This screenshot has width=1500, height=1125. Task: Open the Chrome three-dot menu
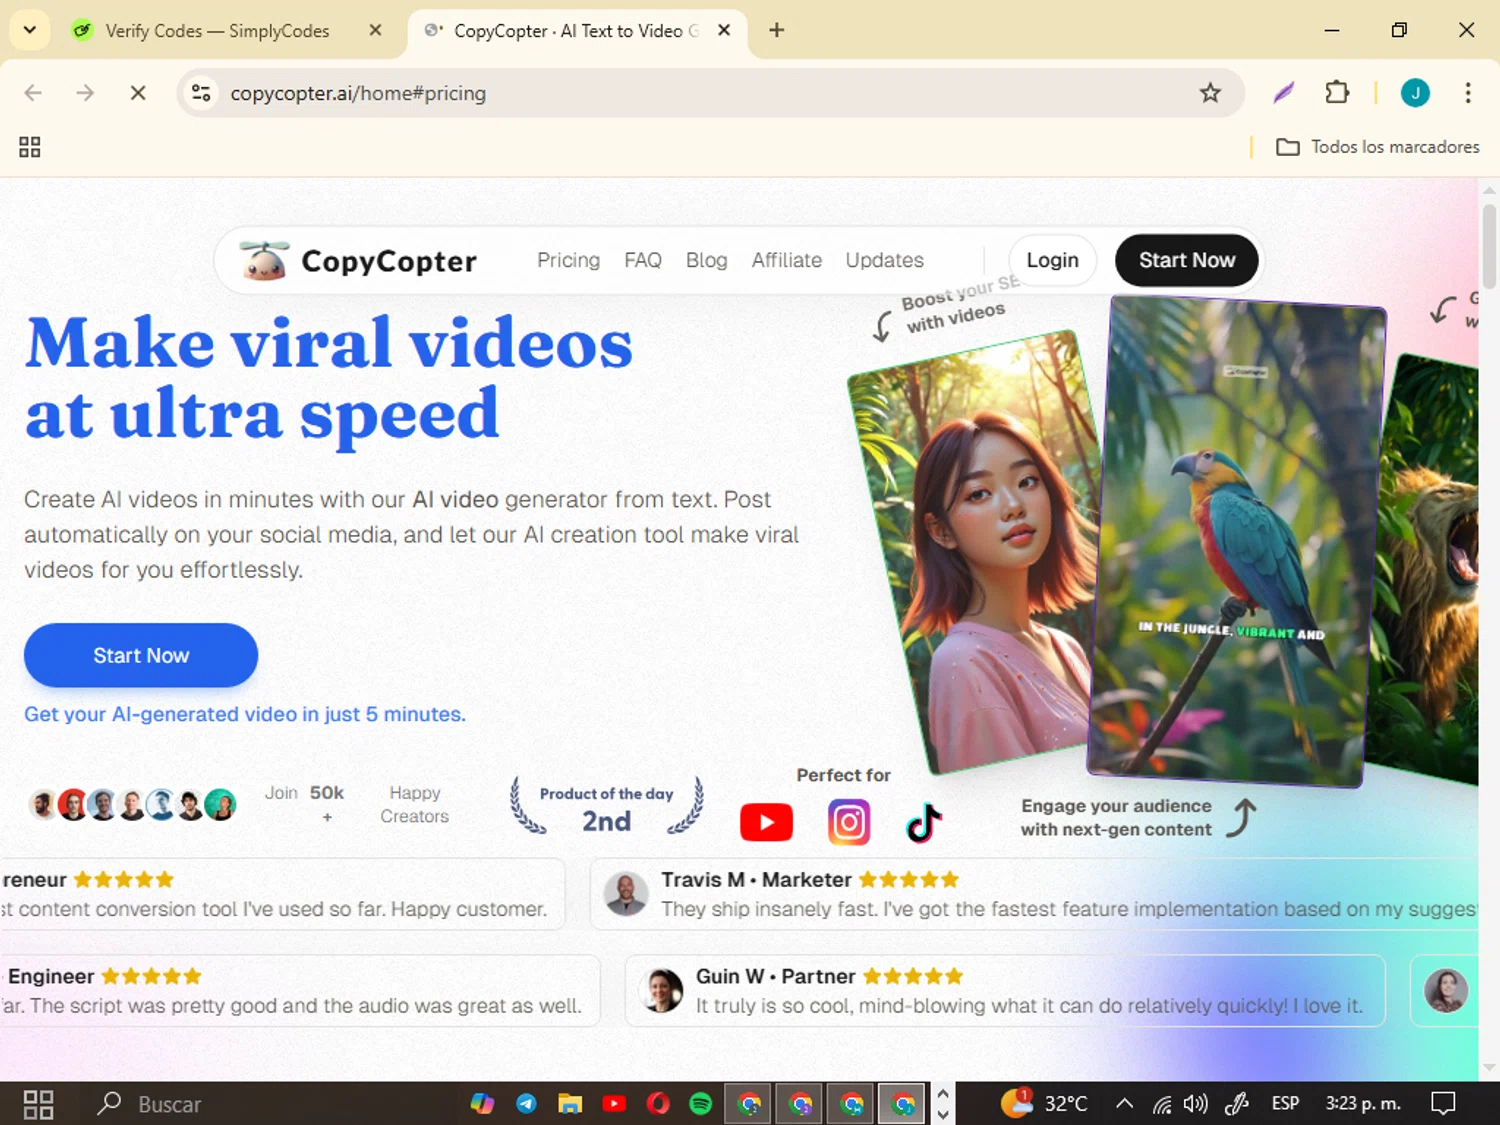[1467, 93]
